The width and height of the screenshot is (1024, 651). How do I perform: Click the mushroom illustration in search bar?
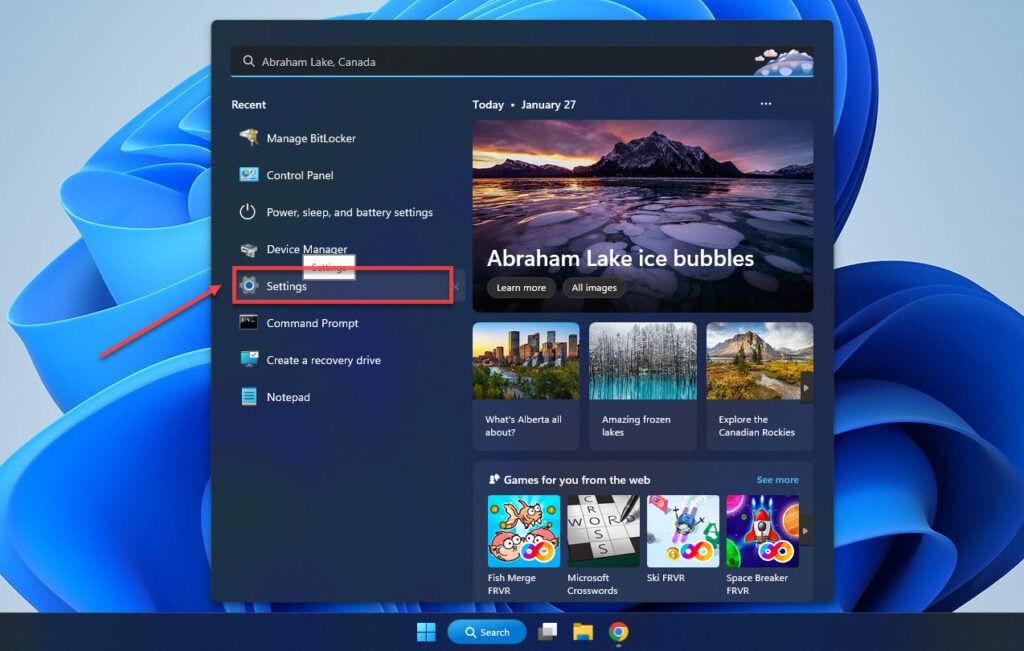tap(784, 62)
